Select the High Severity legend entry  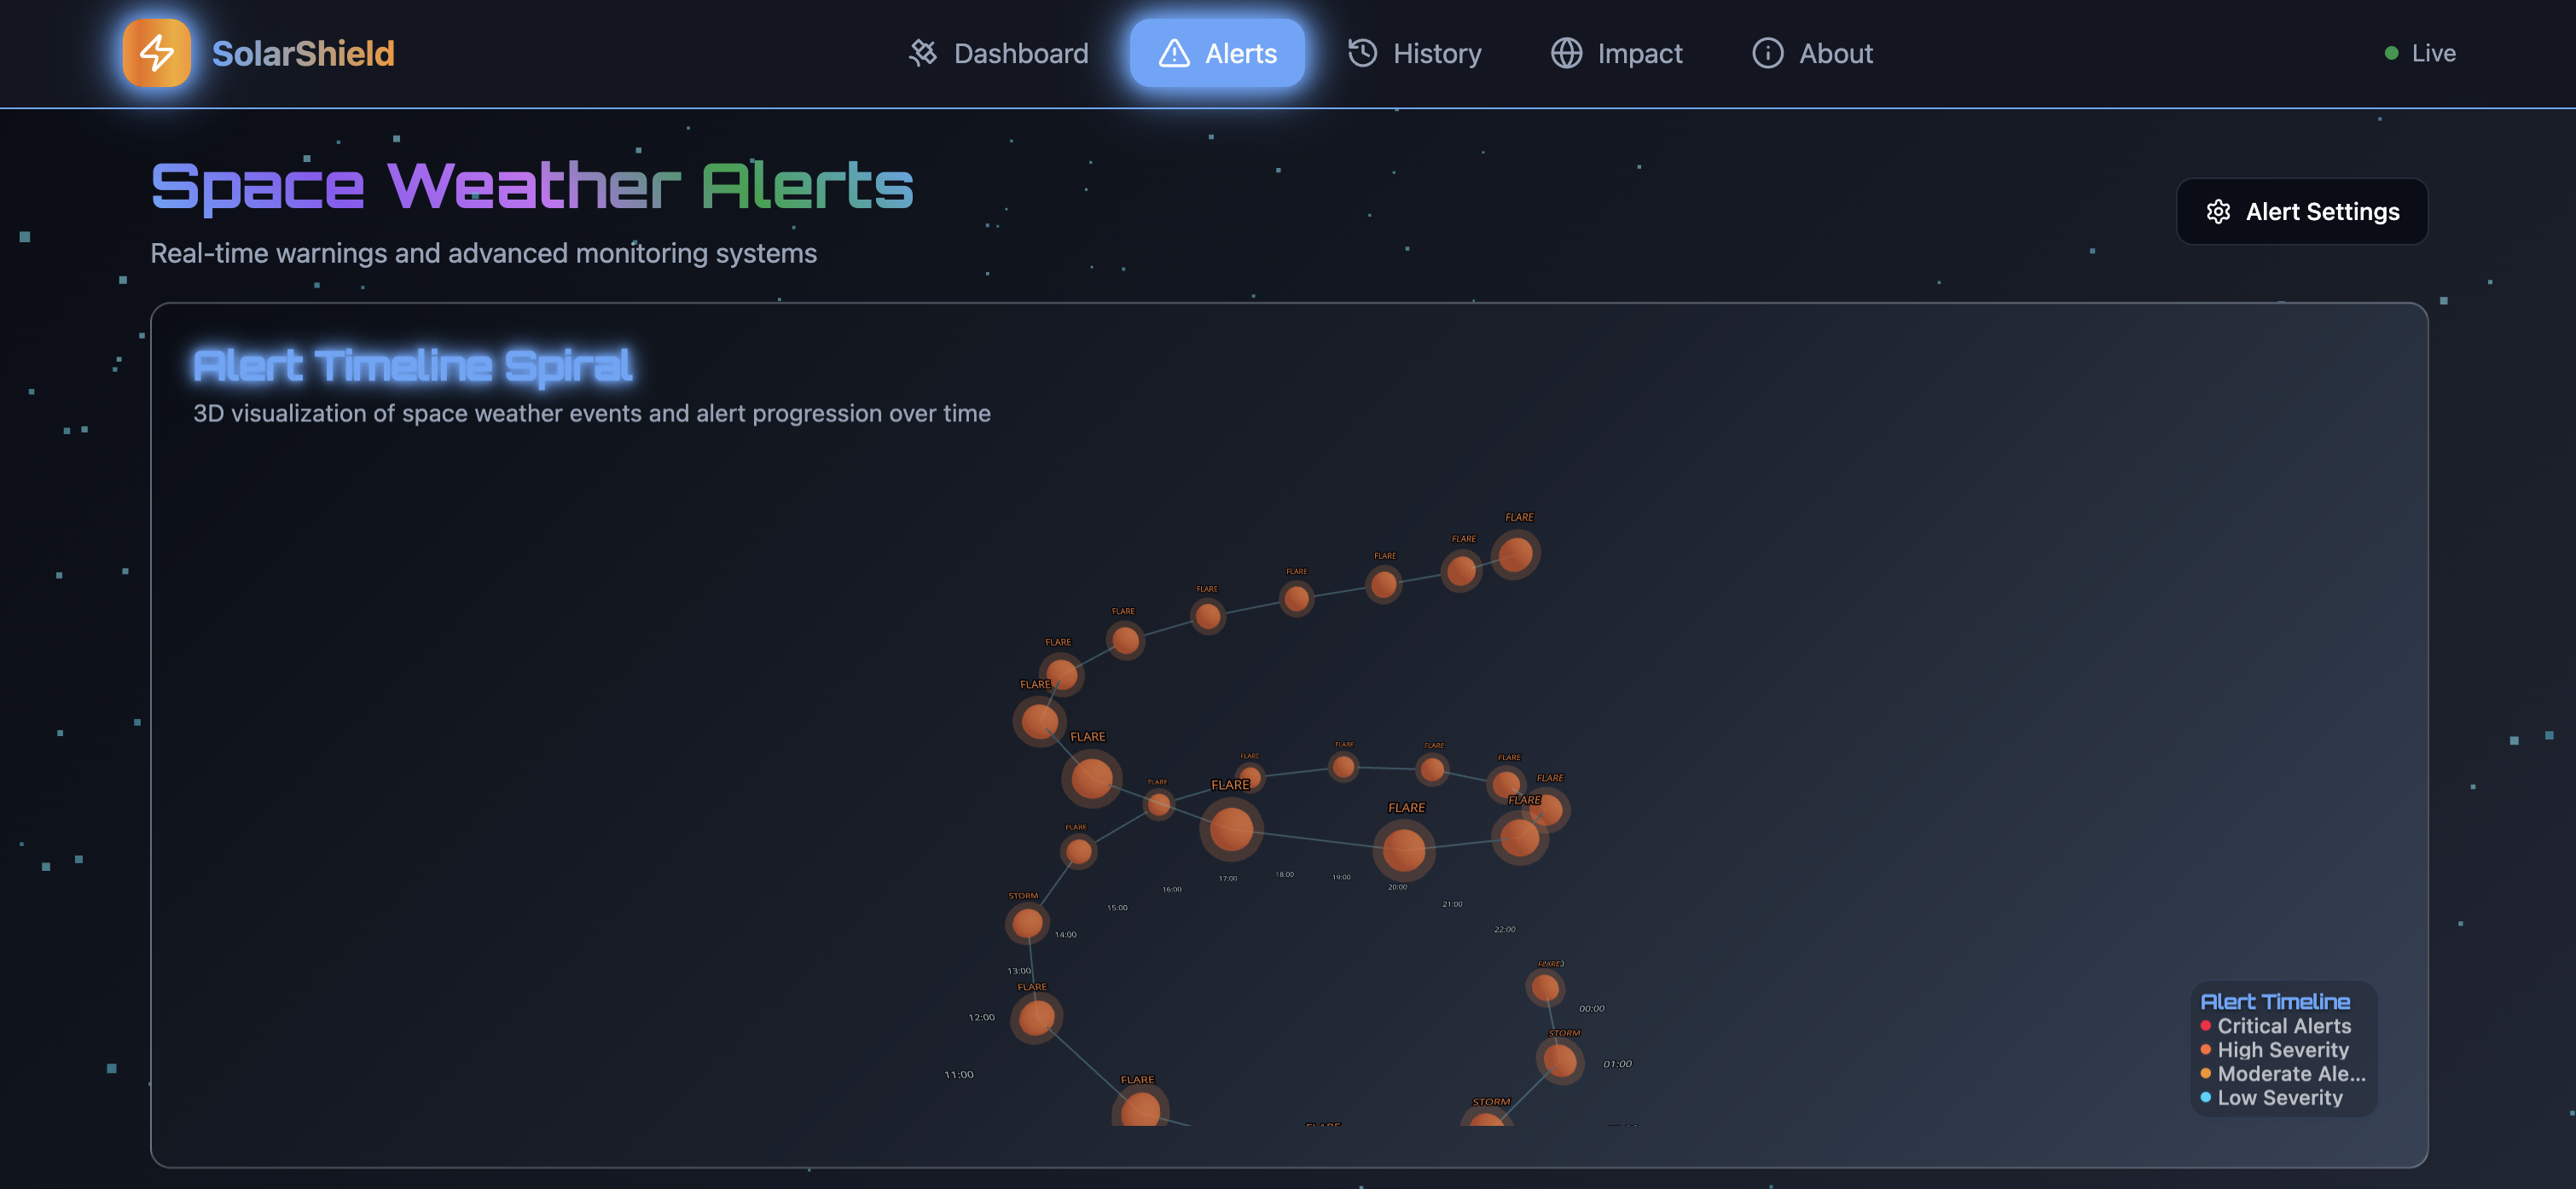(x=2282, y=1049)
